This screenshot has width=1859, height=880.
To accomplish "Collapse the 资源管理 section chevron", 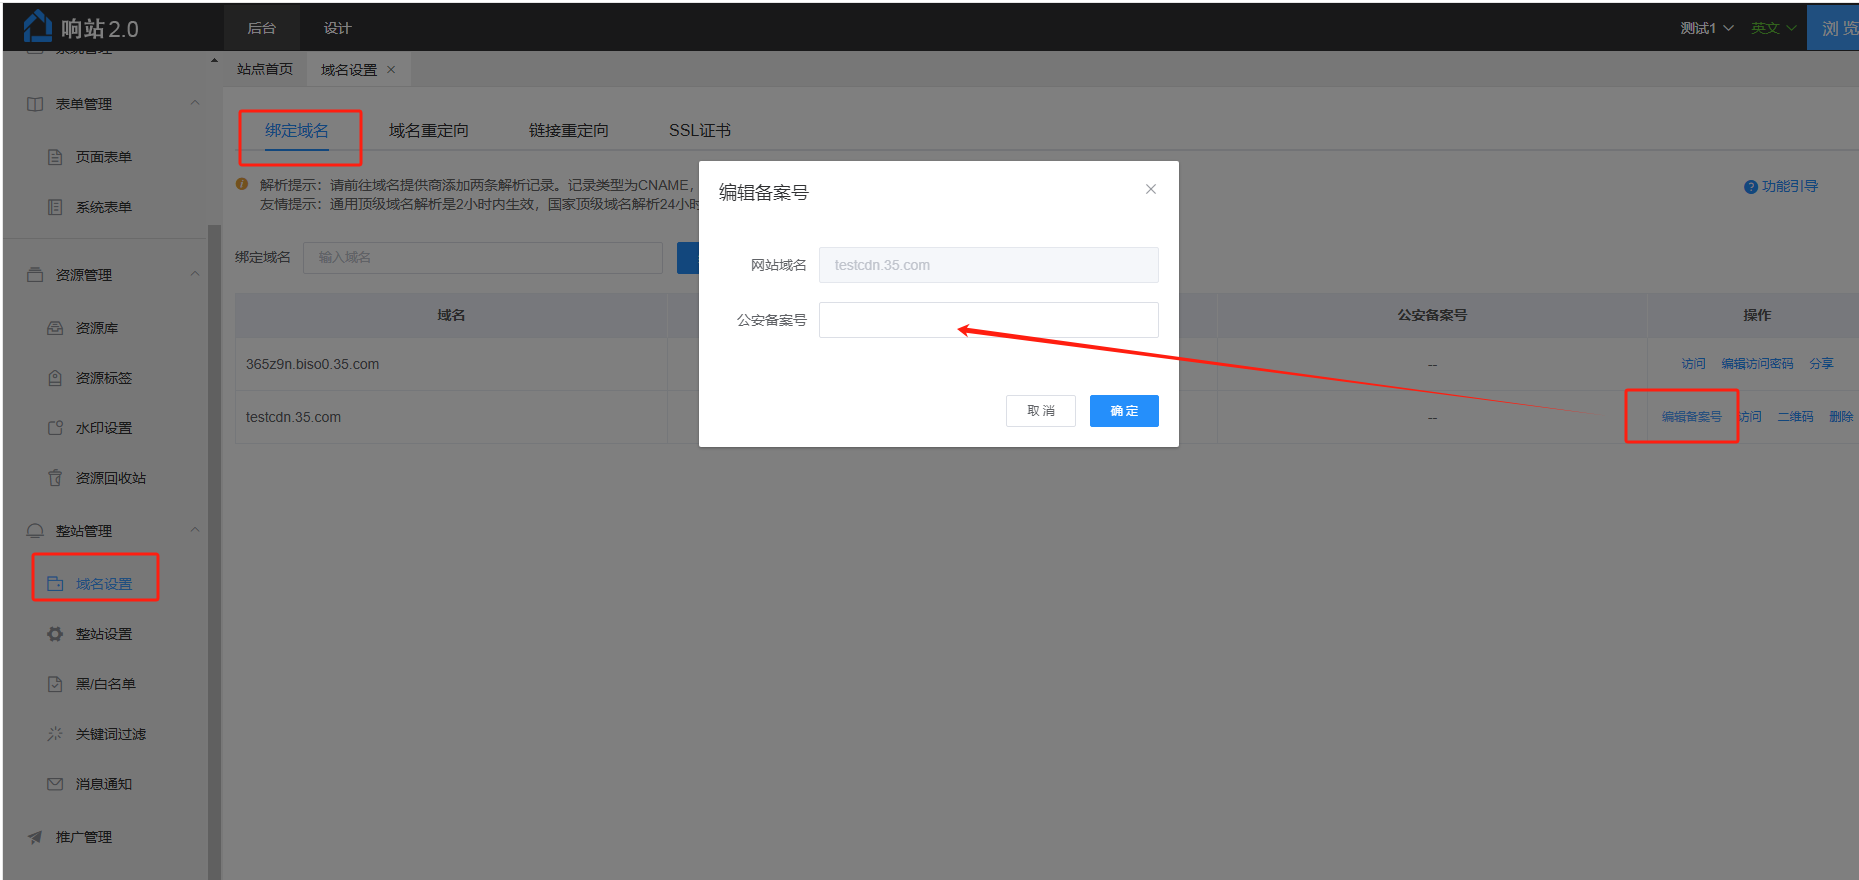I will 195,274.
